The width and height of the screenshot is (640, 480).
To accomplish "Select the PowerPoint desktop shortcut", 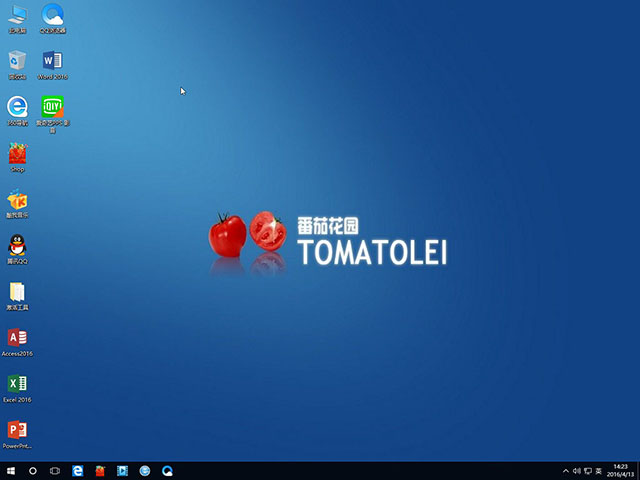I will click(x=17, y=434).
